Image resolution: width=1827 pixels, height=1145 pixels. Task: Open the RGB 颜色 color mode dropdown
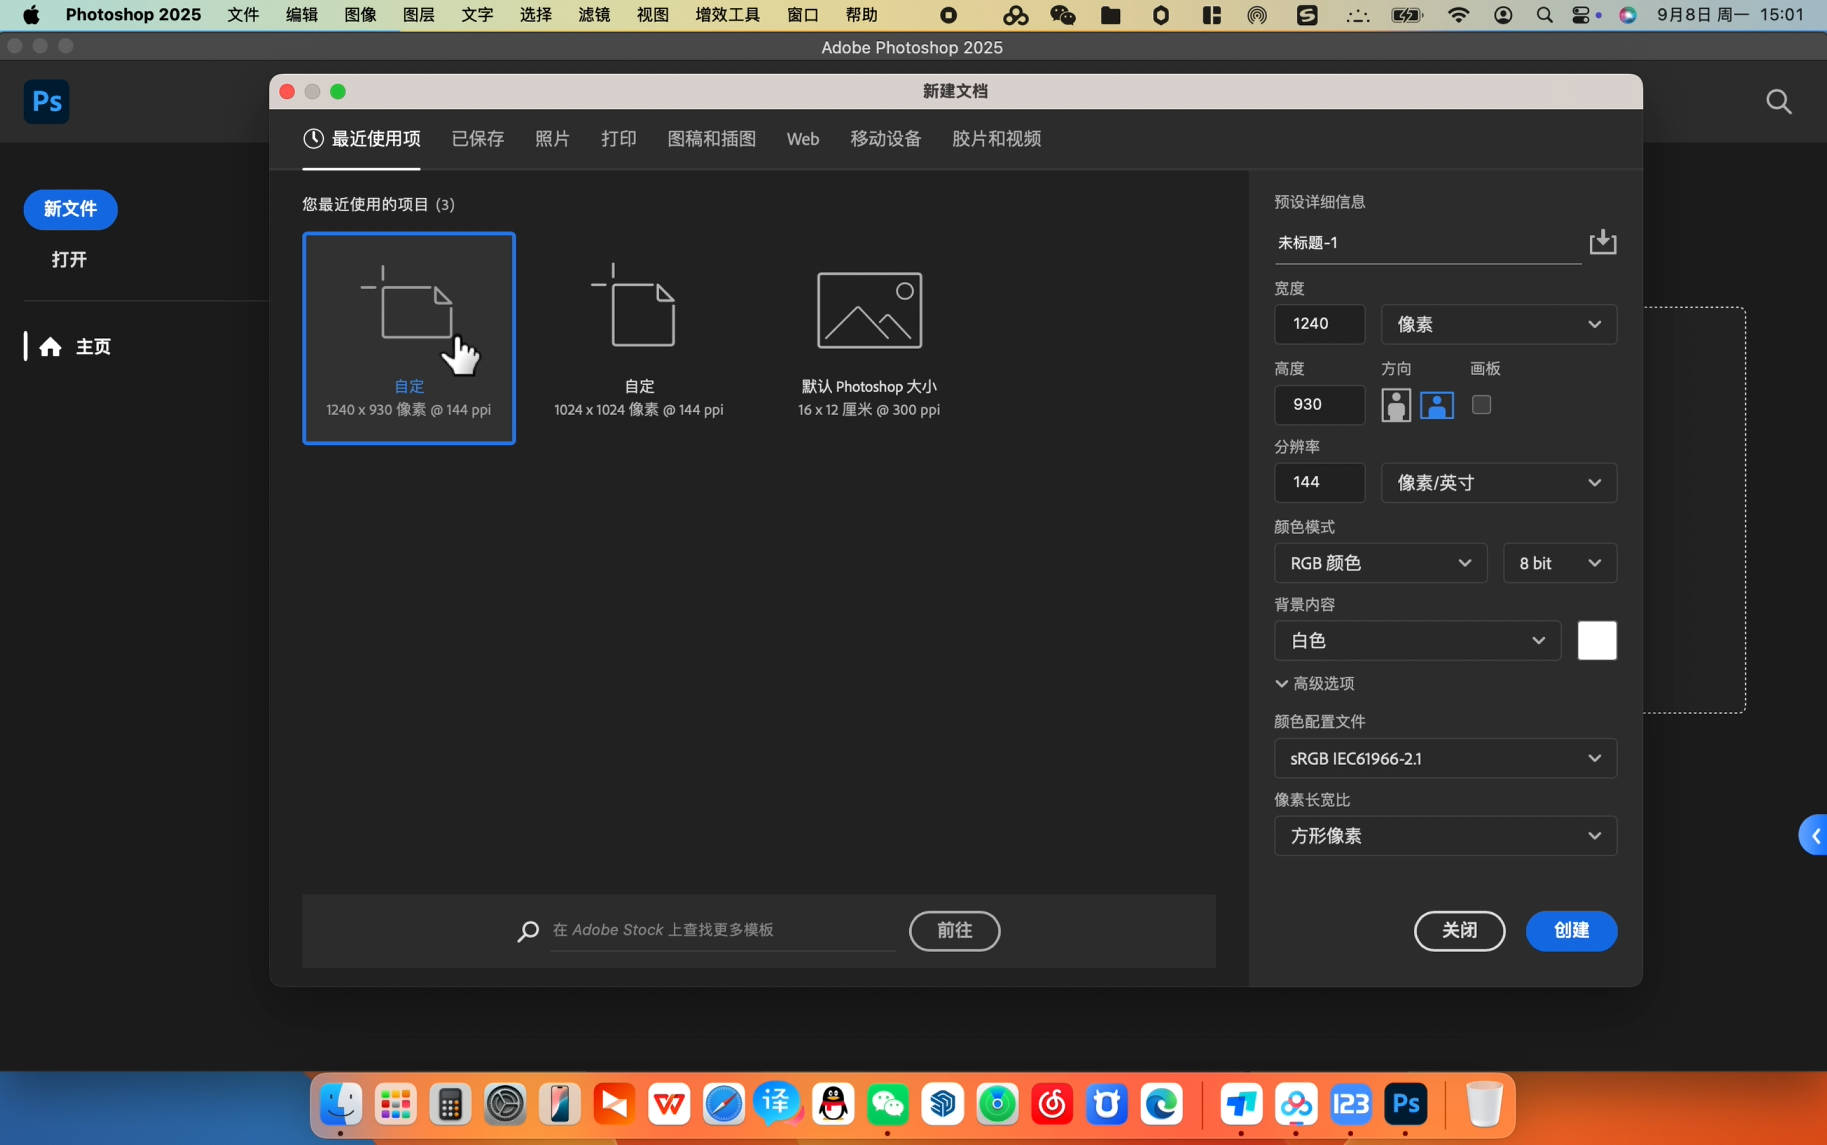pos(1380,563)
